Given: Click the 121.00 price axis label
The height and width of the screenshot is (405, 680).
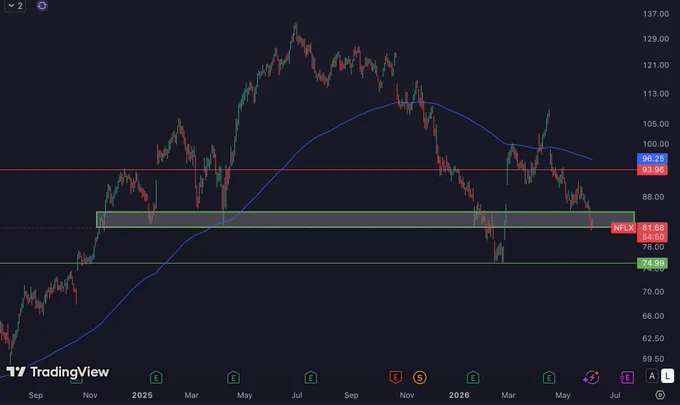Looking at the screenshot, I should (656, 65).
